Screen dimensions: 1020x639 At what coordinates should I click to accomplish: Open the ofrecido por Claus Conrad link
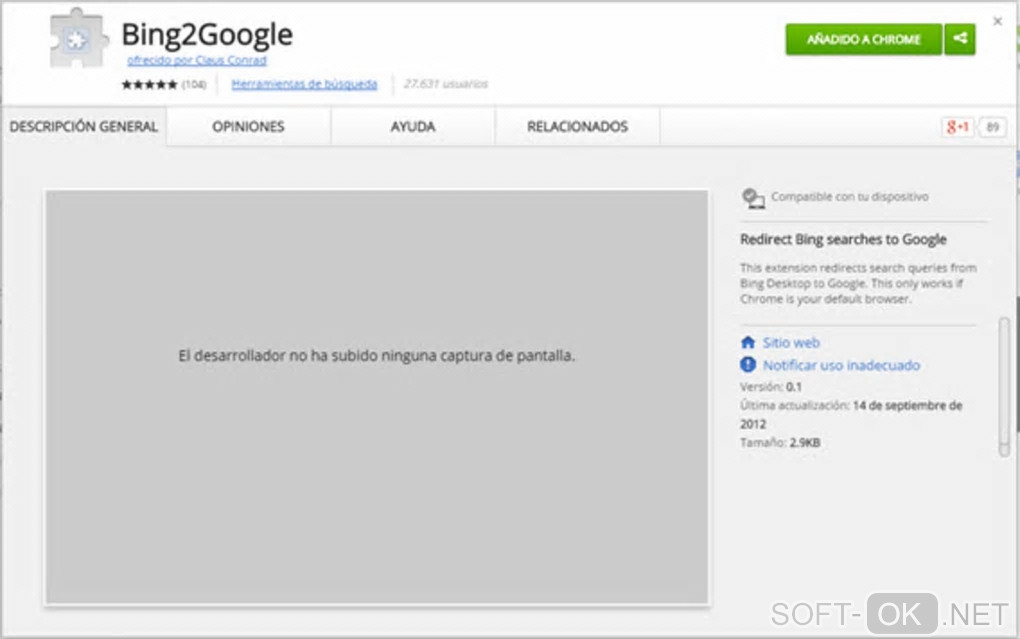point(196,60)
